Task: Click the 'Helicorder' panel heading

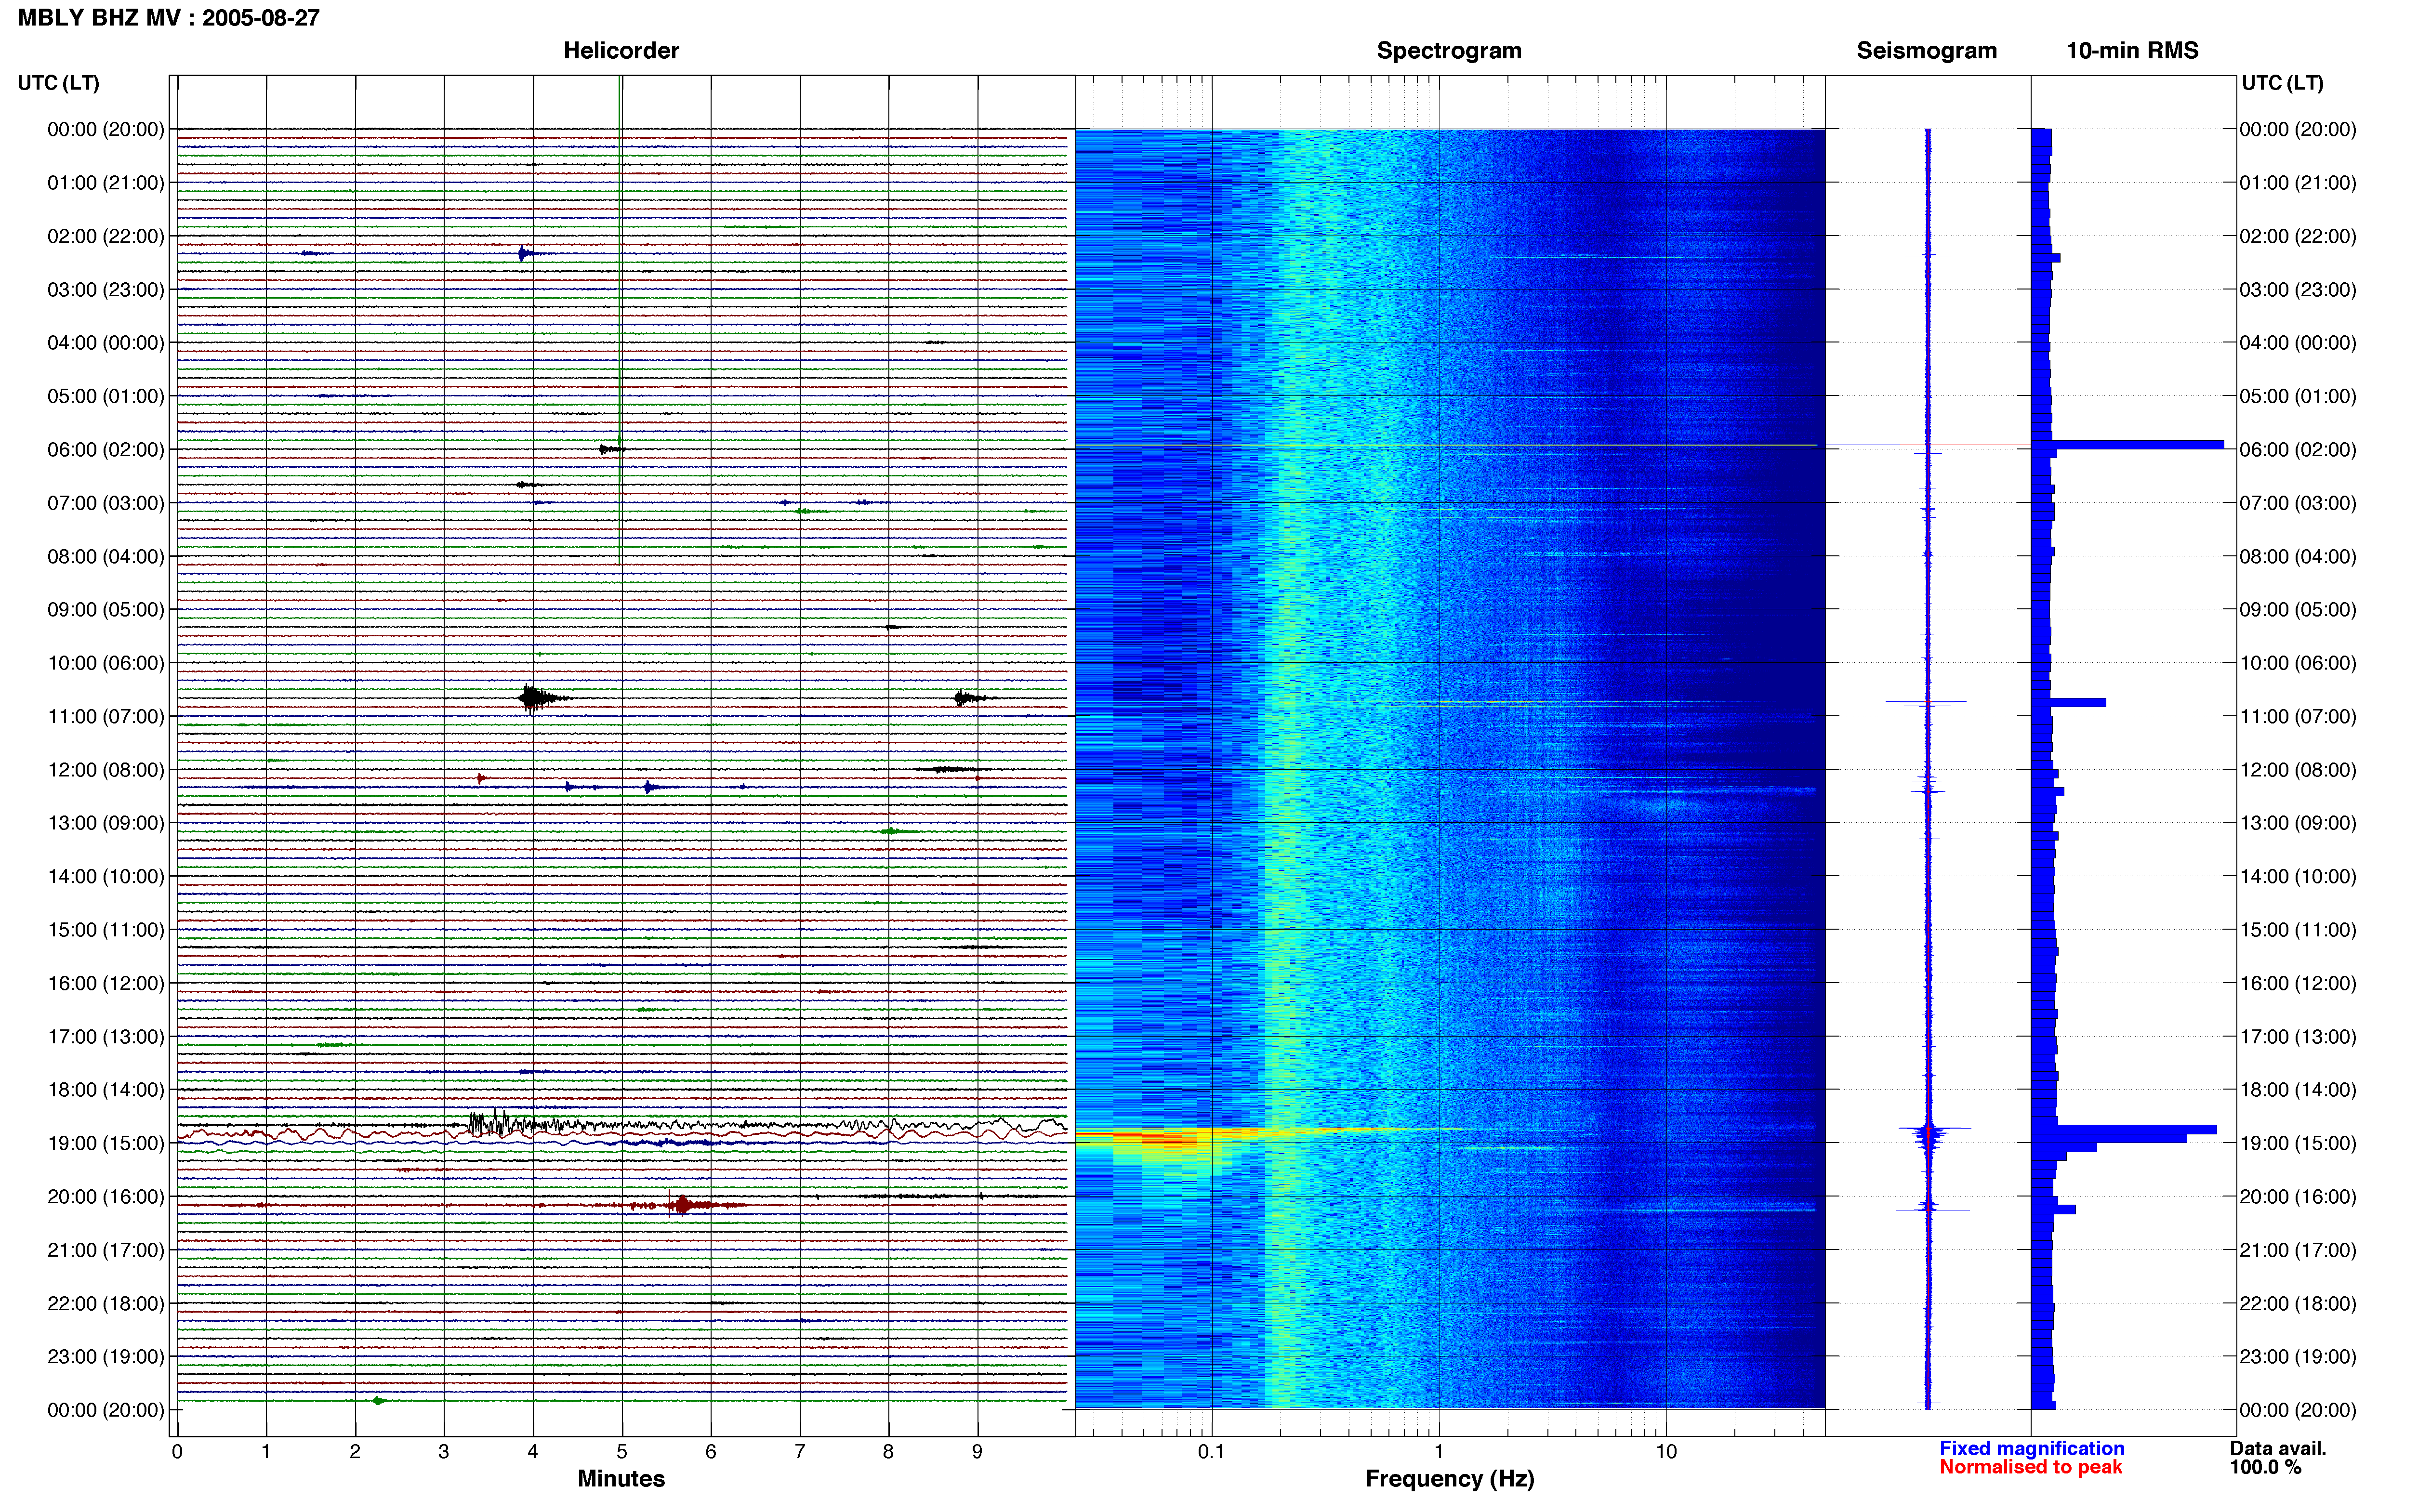Action: click(621, 51)
